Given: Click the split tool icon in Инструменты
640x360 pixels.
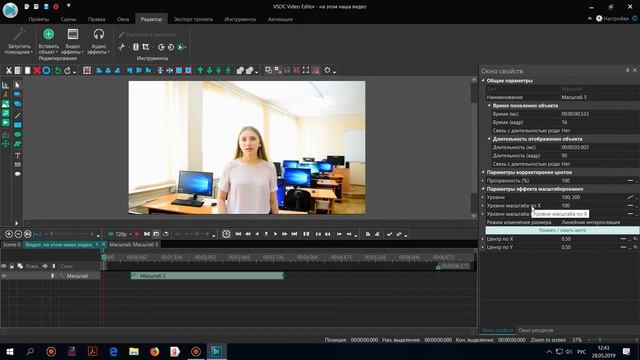Looking at the screenshot, I should (136, 47).
